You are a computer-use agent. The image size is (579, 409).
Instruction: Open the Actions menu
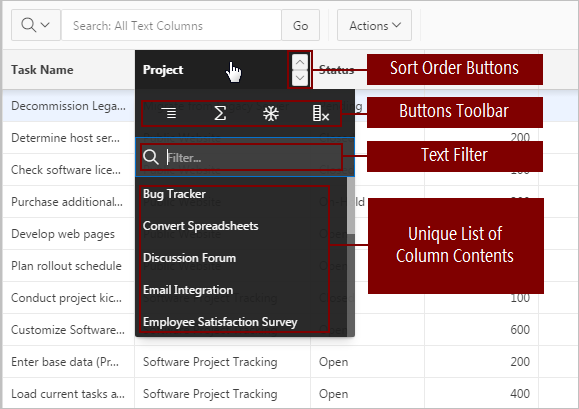click(x=374, y=25)
